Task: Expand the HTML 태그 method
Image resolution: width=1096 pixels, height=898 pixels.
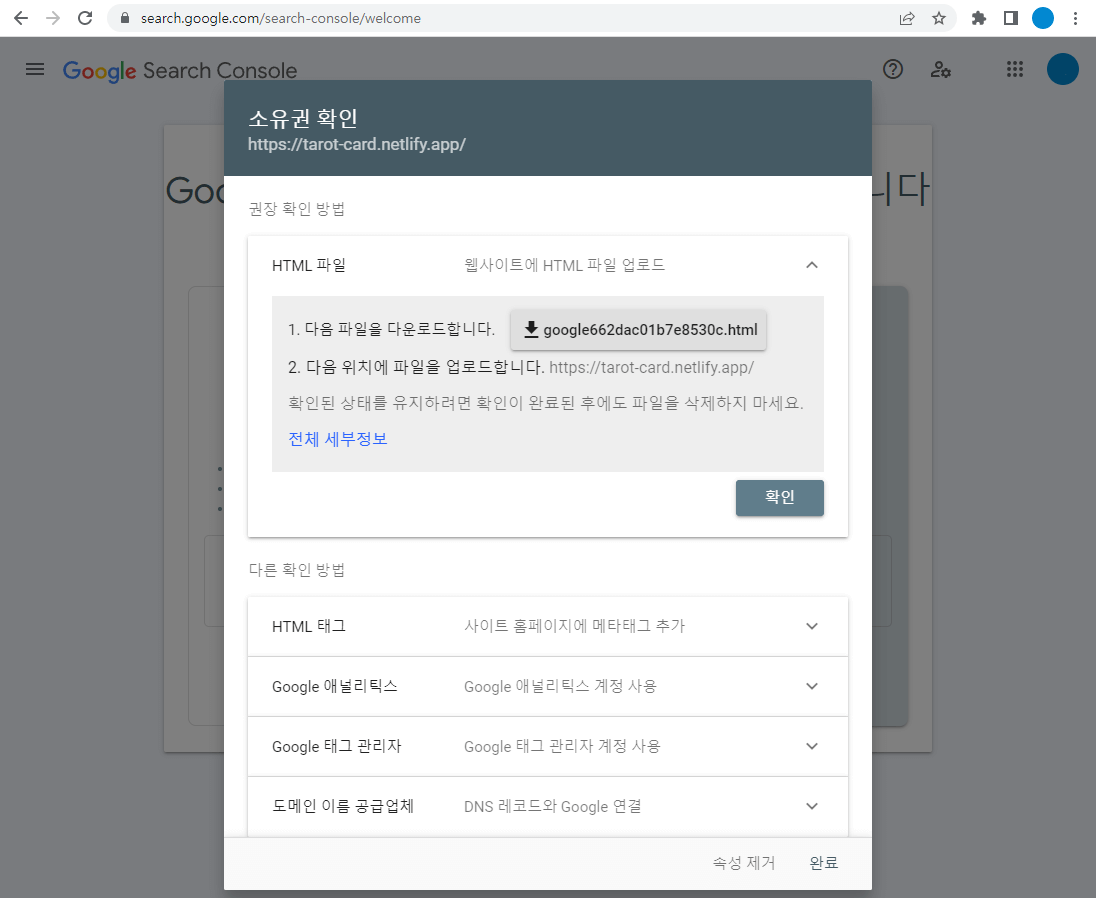Action: [x=812, y=626]
